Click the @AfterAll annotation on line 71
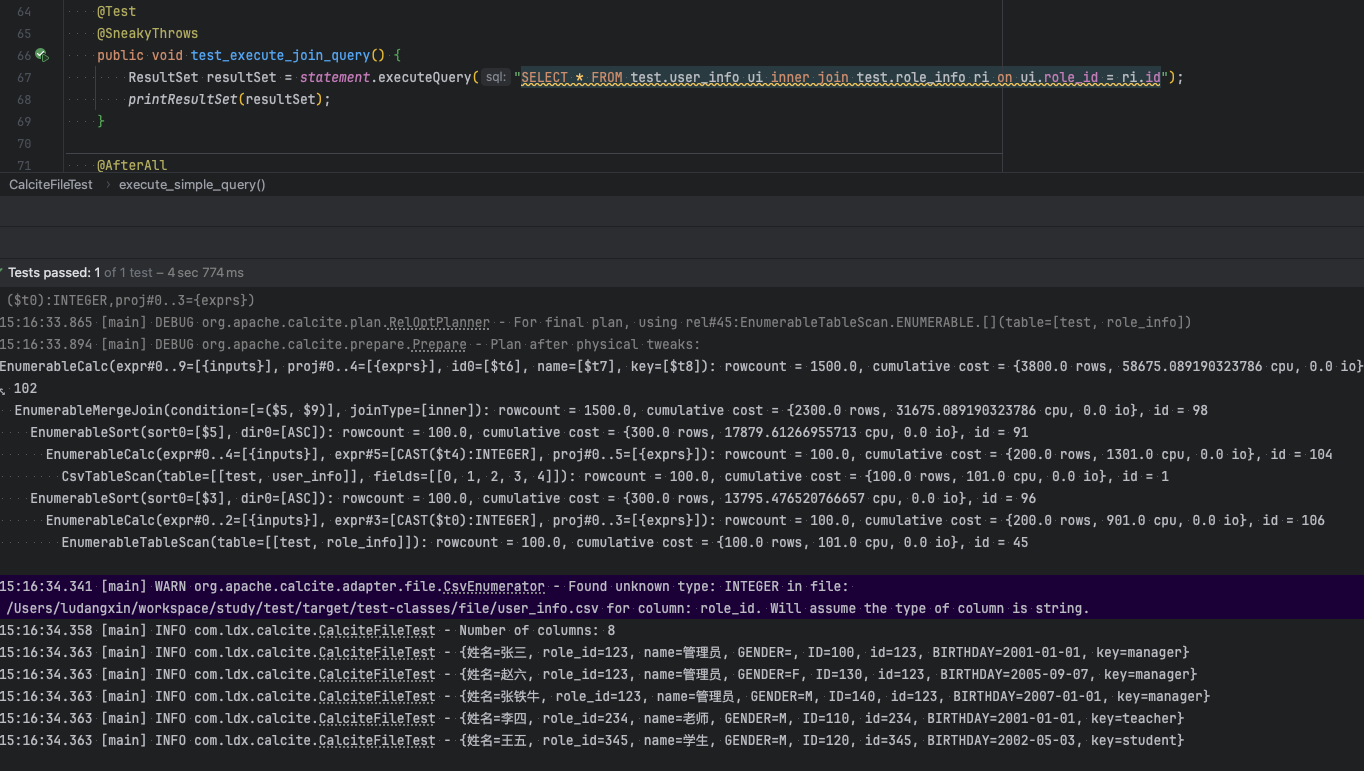The width and height of the screenshot is (1364, 771). tap(131, 165)
